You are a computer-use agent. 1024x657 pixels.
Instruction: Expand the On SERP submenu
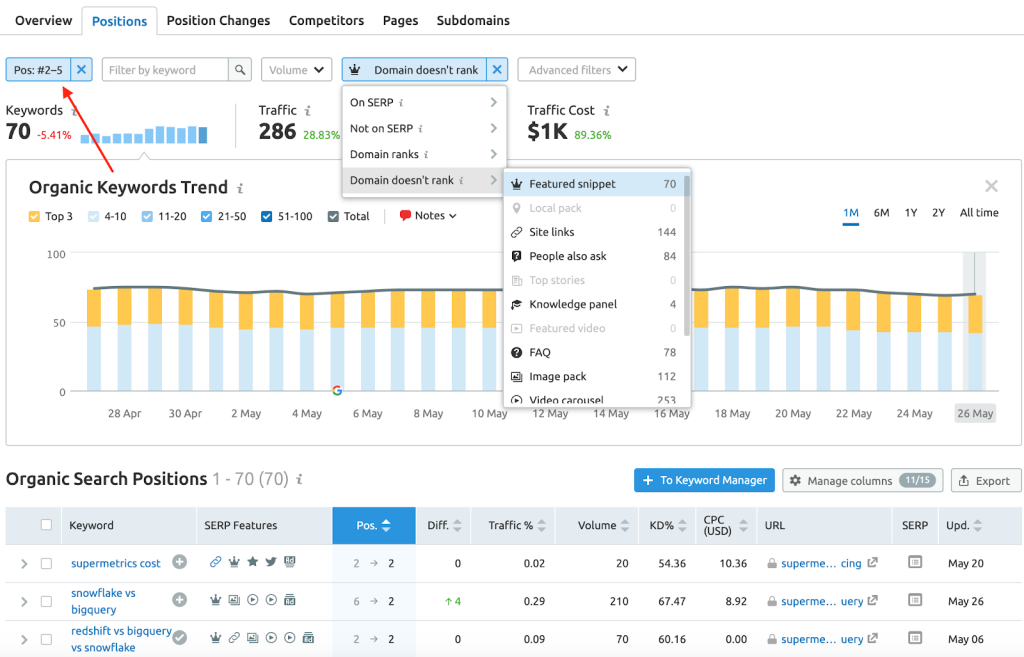point(424,103)
